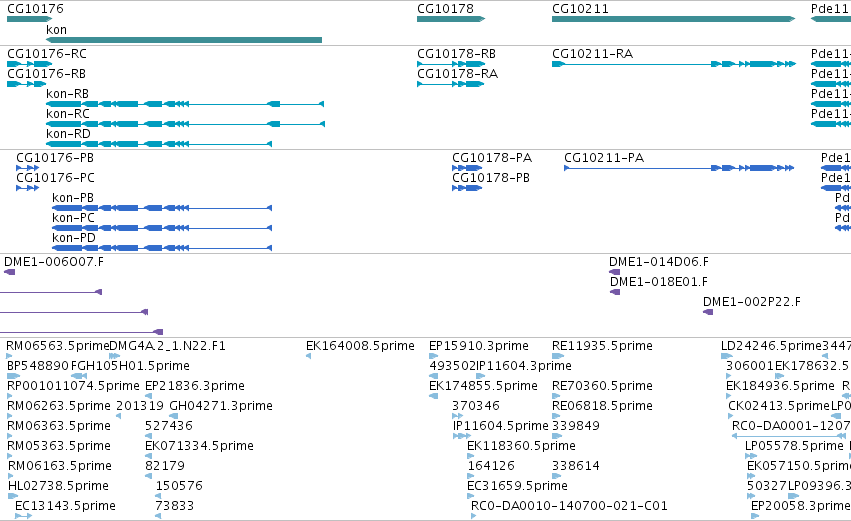
Task: Click the CG10176-RC transcript label
Action: pyautogui.click(x=47, y=54)
